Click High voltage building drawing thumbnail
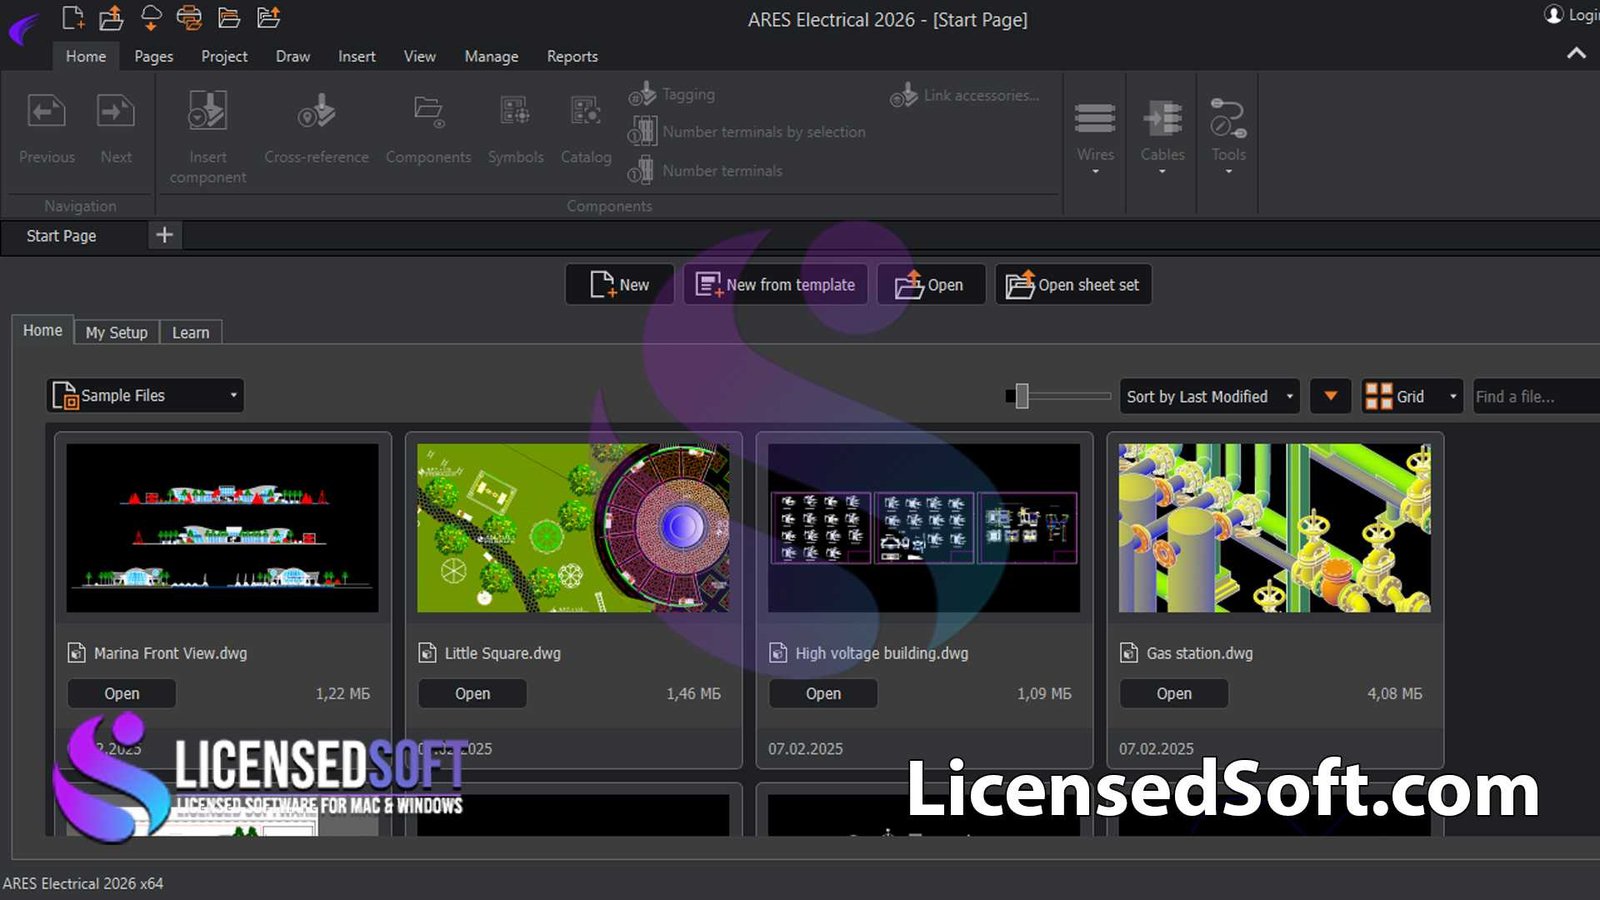The image size is (1600, 900). point(924,528)
